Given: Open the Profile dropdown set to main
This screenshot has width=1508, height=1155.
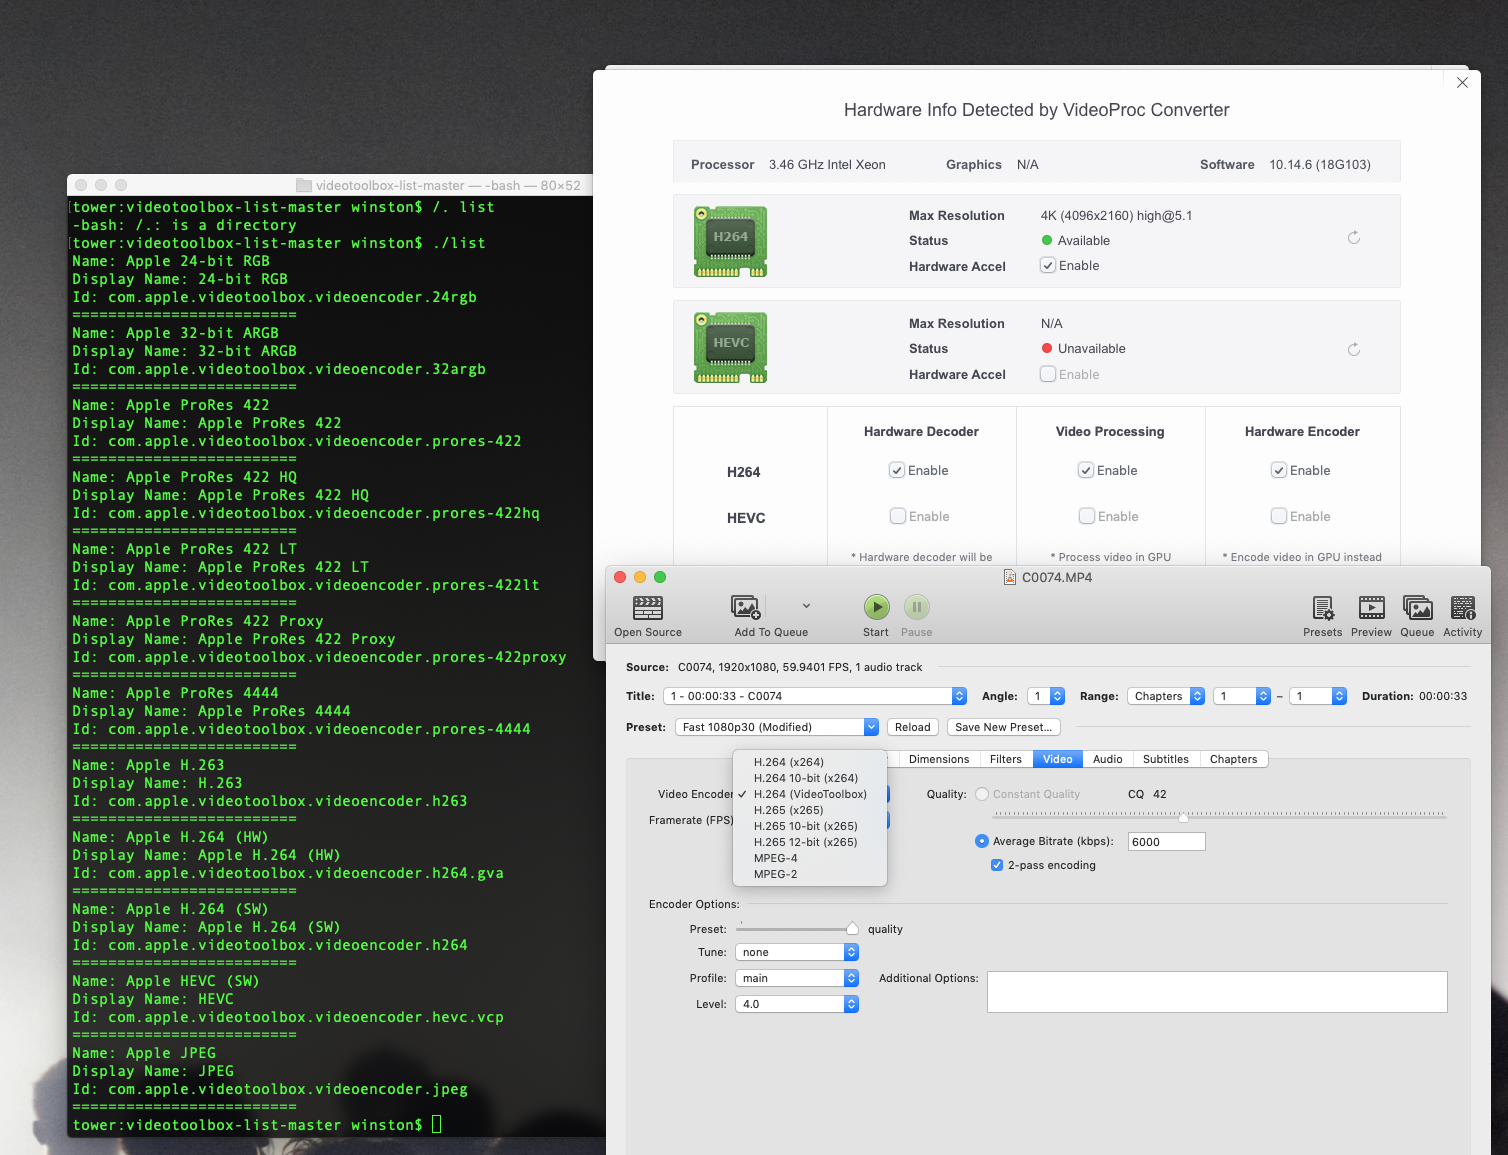Looking at the screenshot, I should coord(797,978).
